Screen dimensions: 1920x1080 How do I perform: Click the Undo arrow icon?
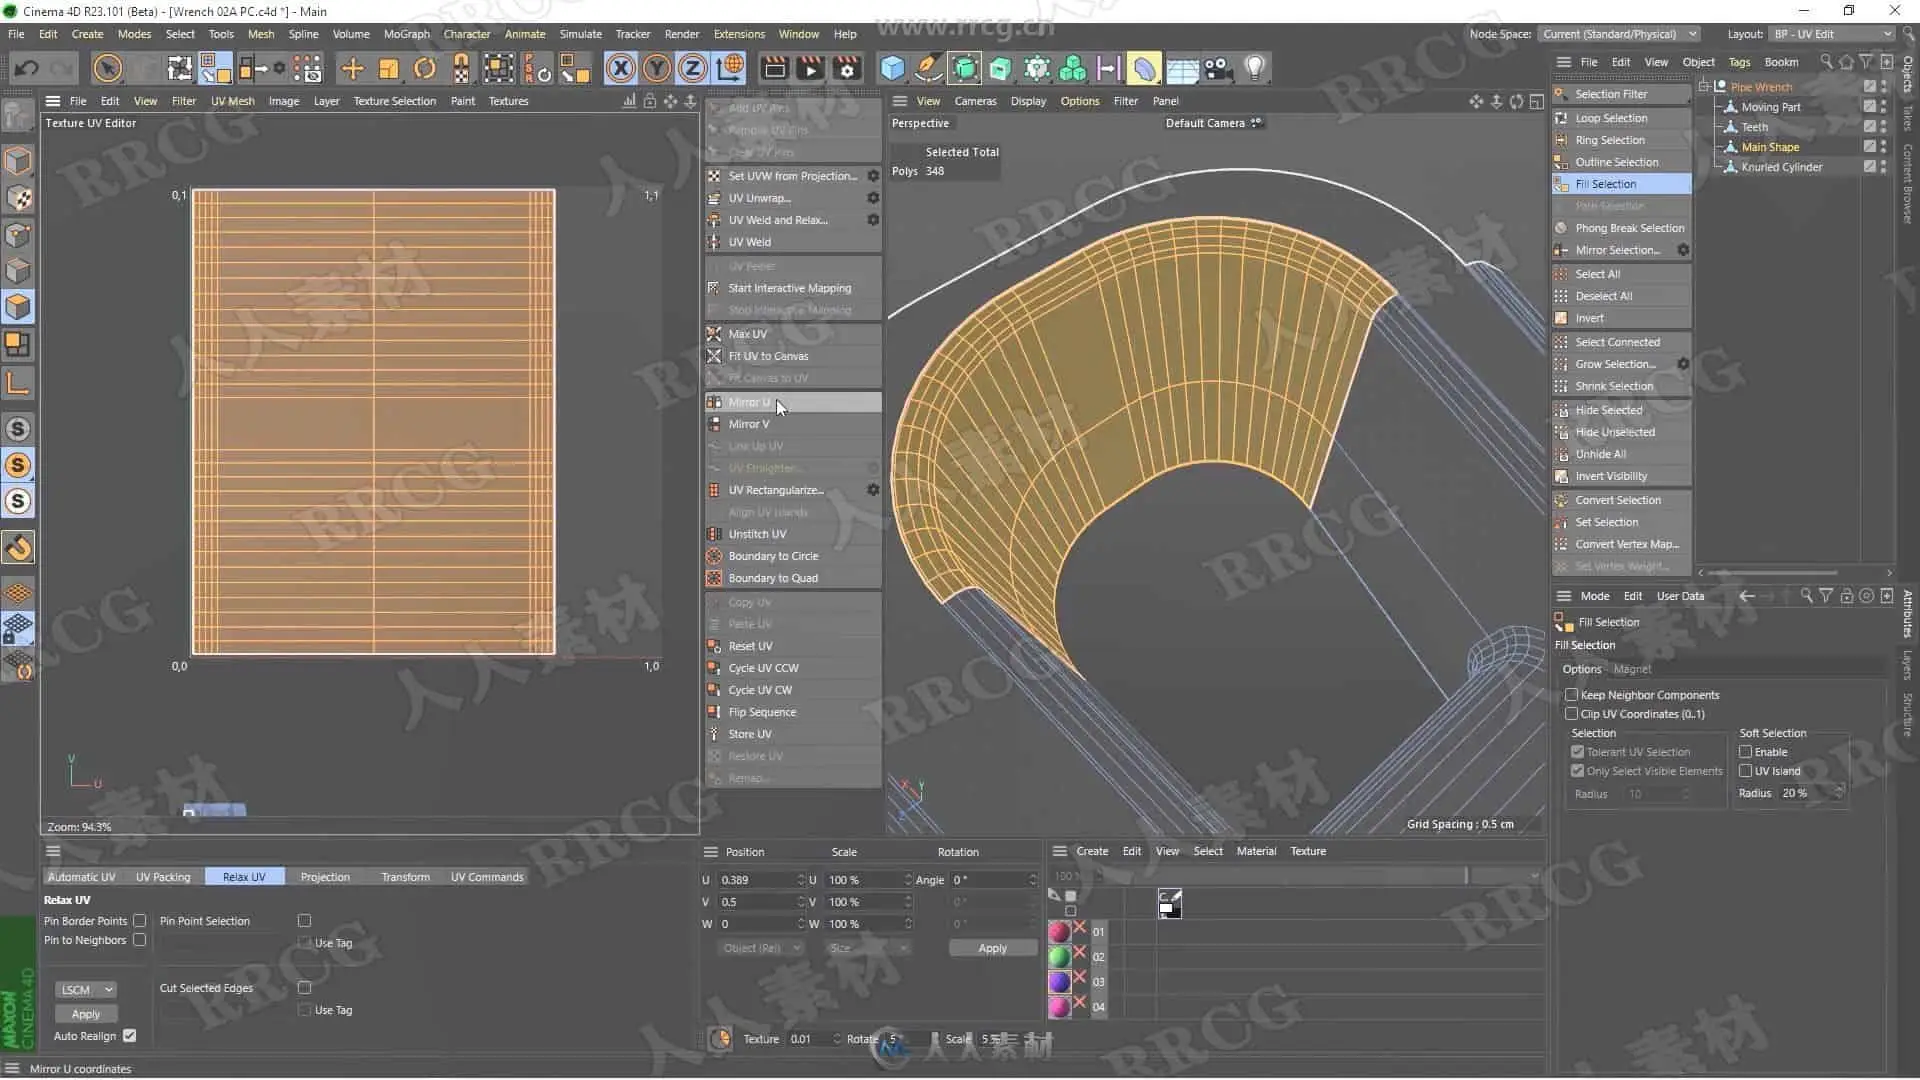click(x=27, y=68)
